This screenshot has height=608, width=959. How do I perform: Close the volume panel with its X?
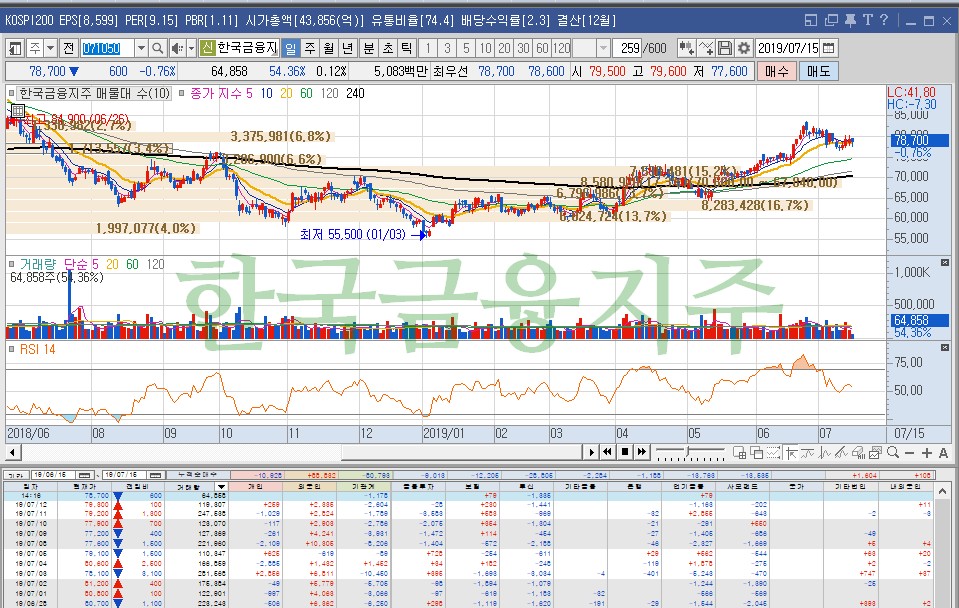(x=945, y=262)
